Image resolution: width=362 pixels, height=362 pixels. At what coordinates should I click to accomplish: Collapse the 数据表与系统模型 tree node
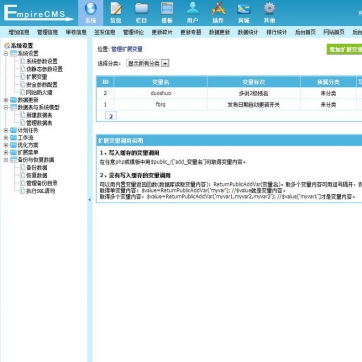[6, 107]
